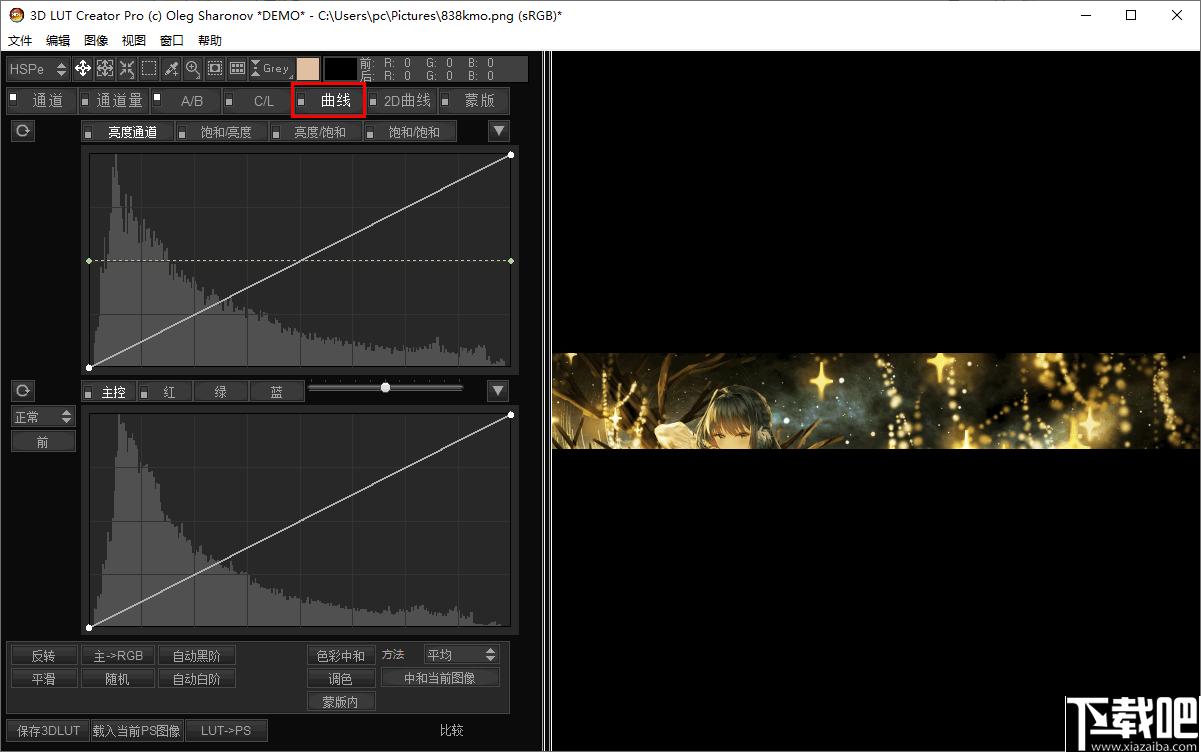
Task: Click the 自动黑阶 button
Action: coord(197,656)
